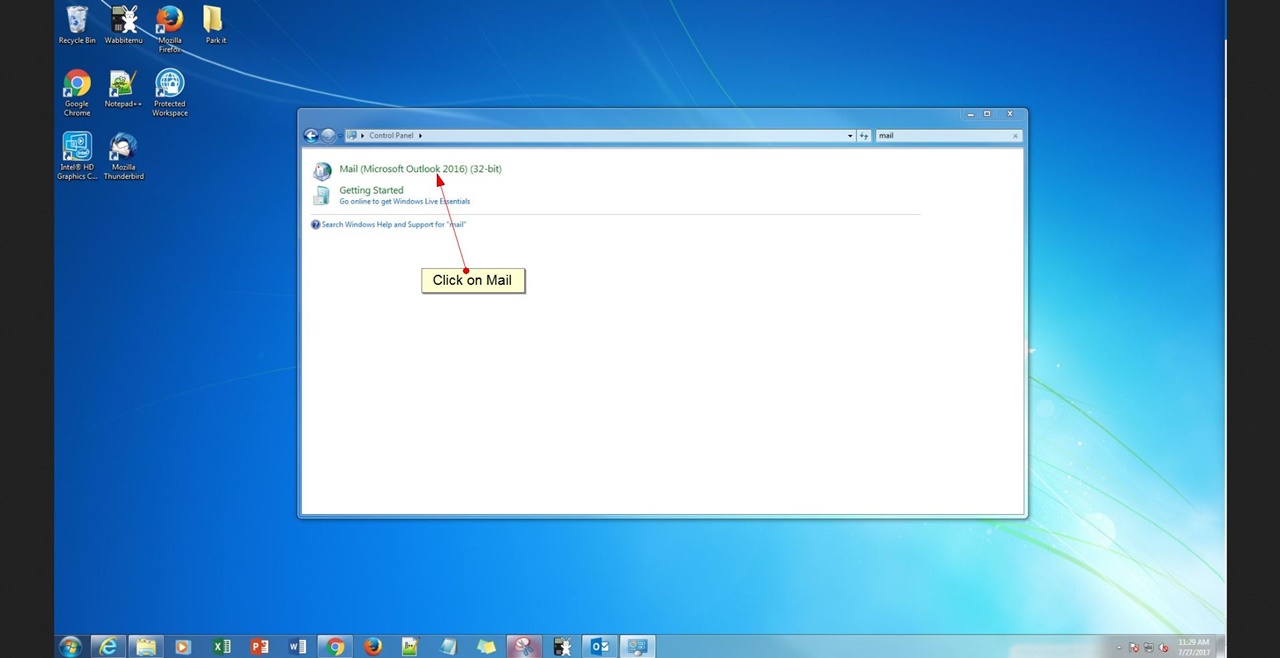The image size is (1280, 658).
Task: Open the Getting Started link
Action: (371, 190)
